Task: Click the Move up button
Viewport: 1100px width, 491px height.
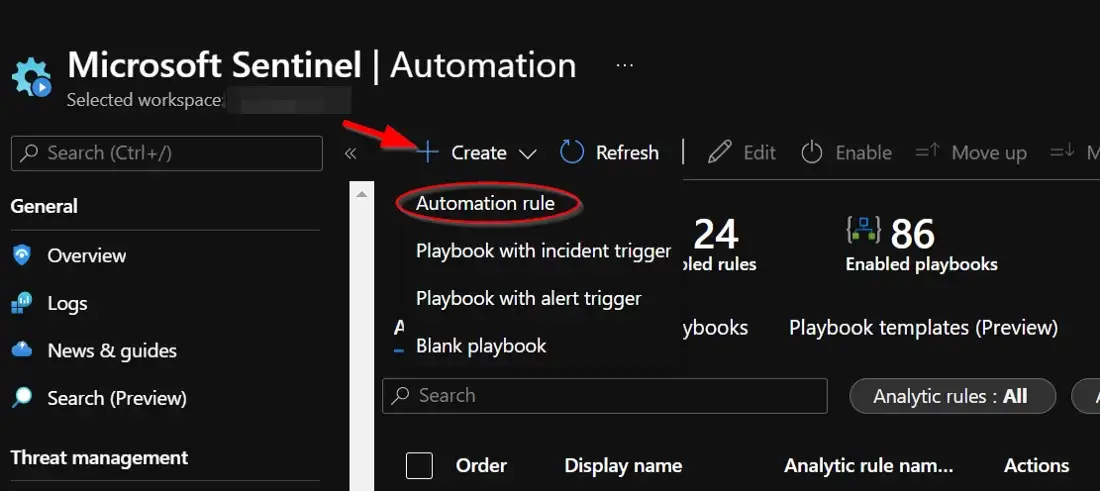Action: [x=971, y=152]
